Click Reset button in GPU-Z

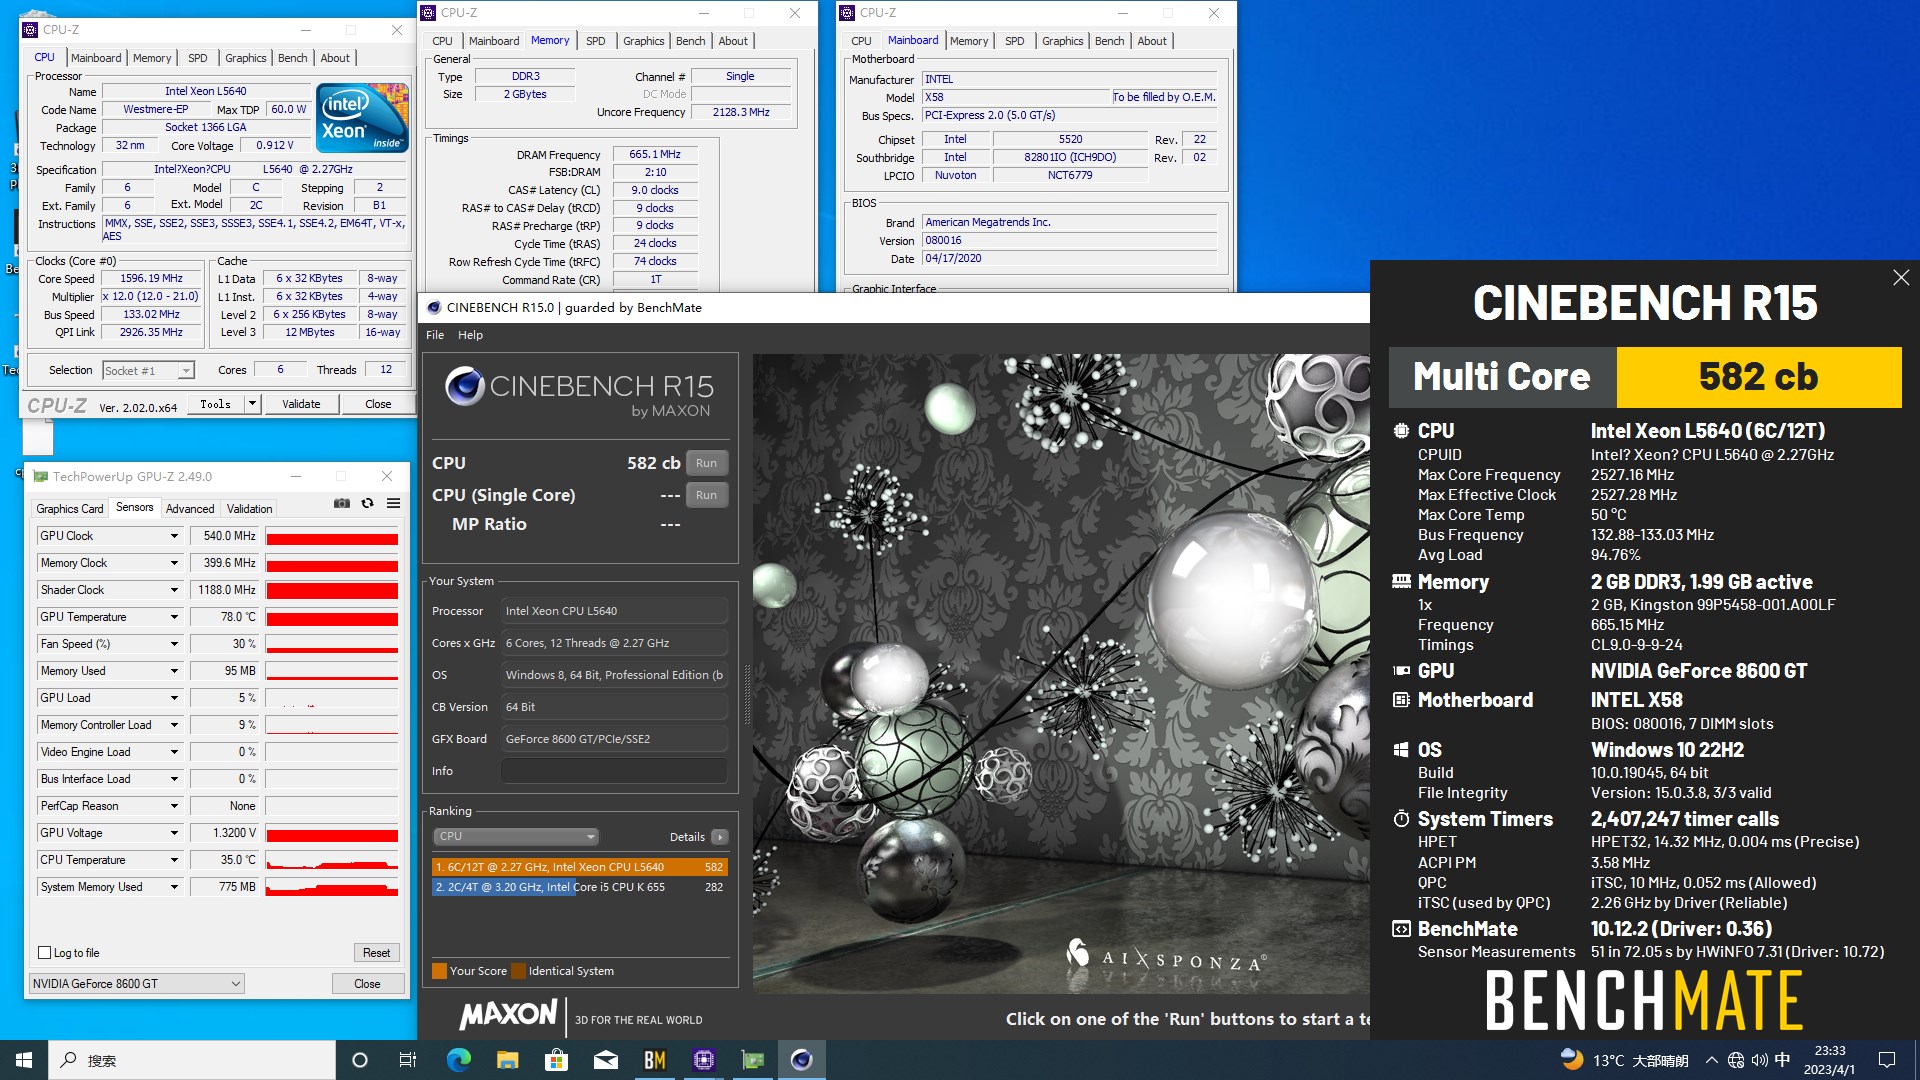pyautogui.click(x=376, y=953)
